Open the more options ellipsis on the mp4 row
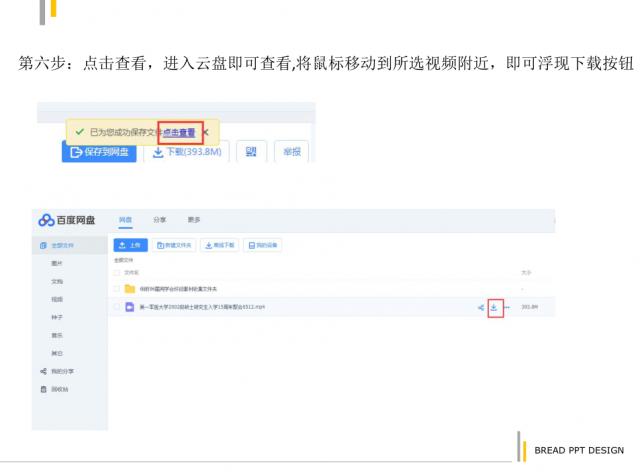Screen dimensions: 640x476 coord(509,307)
